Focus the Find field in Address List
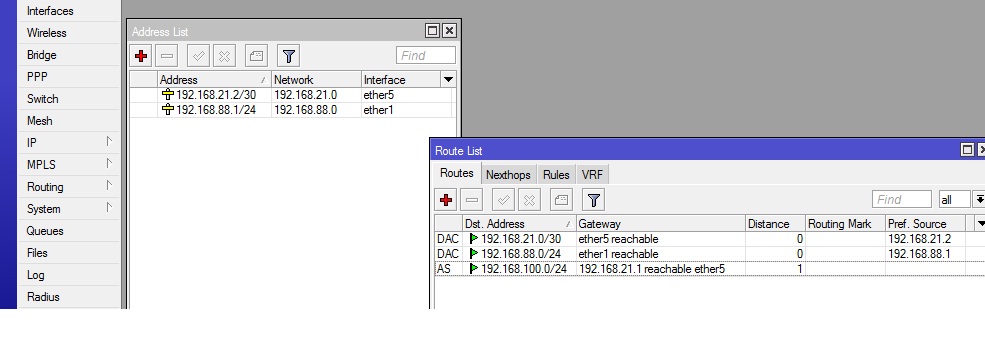The width and height of the screenshot is (985, 360). pyautogui.click(x=426, y=55)
